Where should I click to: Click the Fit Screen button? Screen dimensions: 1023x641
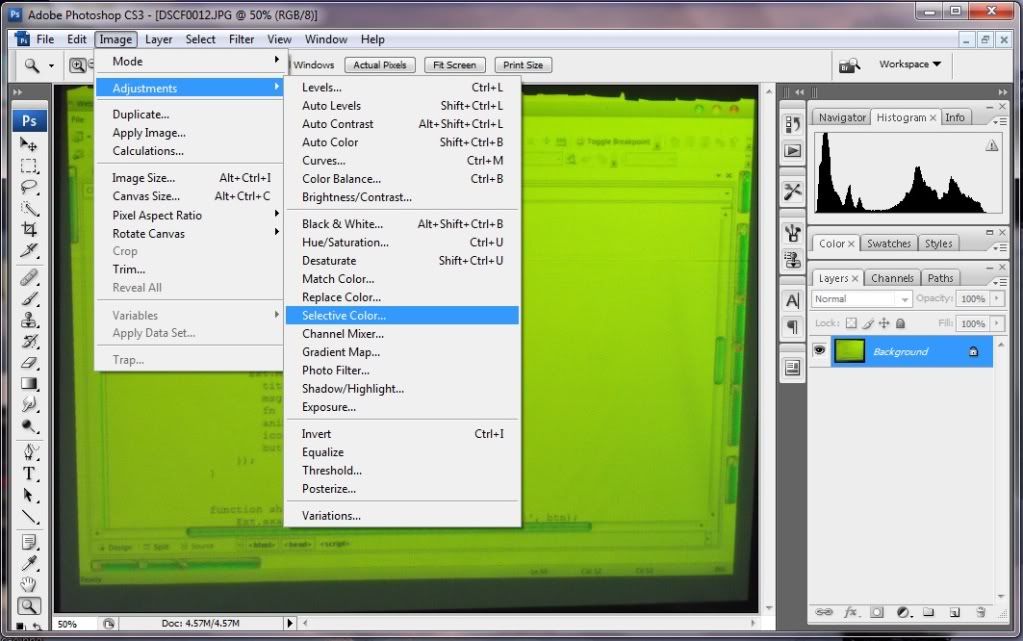pyautogui.click(x=454, y=65)
